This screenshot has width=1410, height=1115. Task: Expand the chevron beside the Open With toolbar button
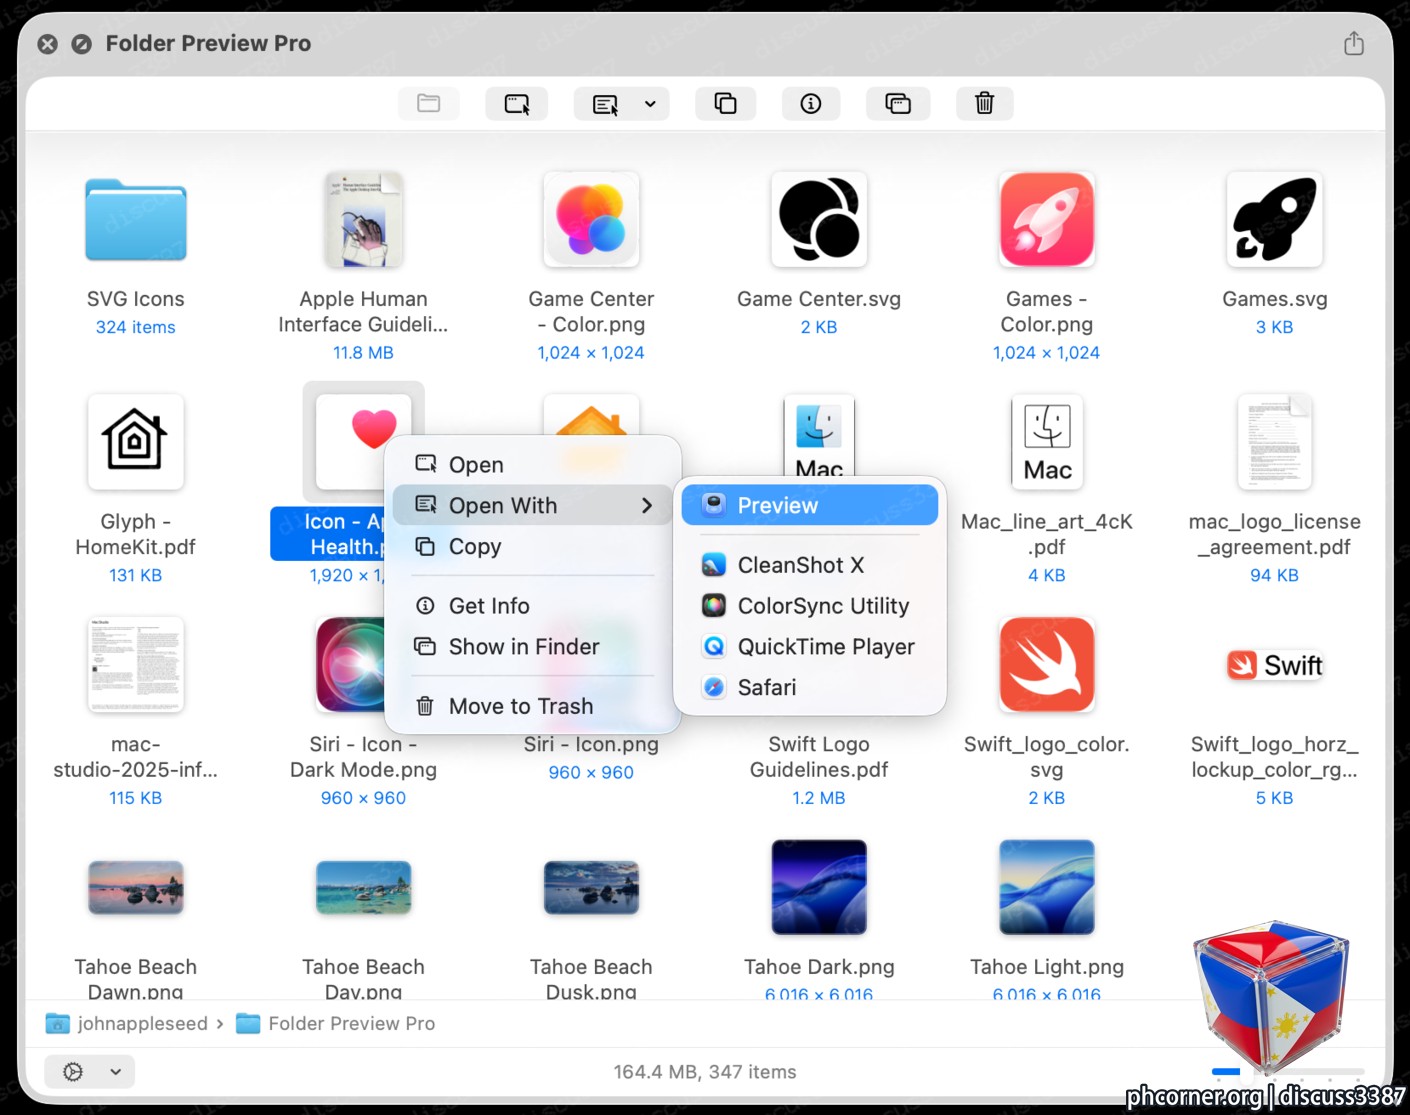(651, 103)
